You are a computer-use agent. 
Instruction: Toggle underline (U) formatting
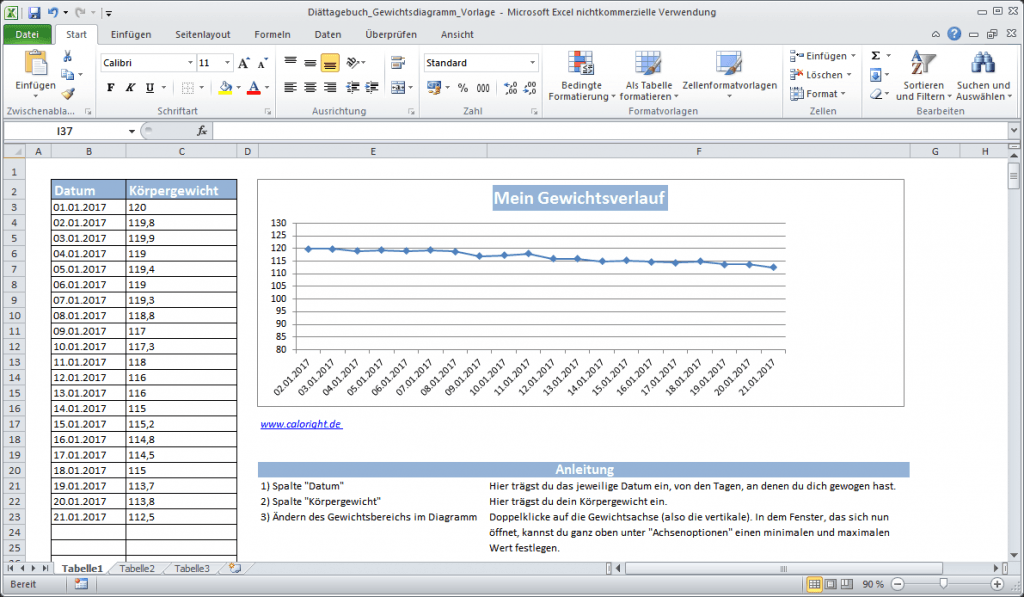pyautogui.click(x=150, y=88)
